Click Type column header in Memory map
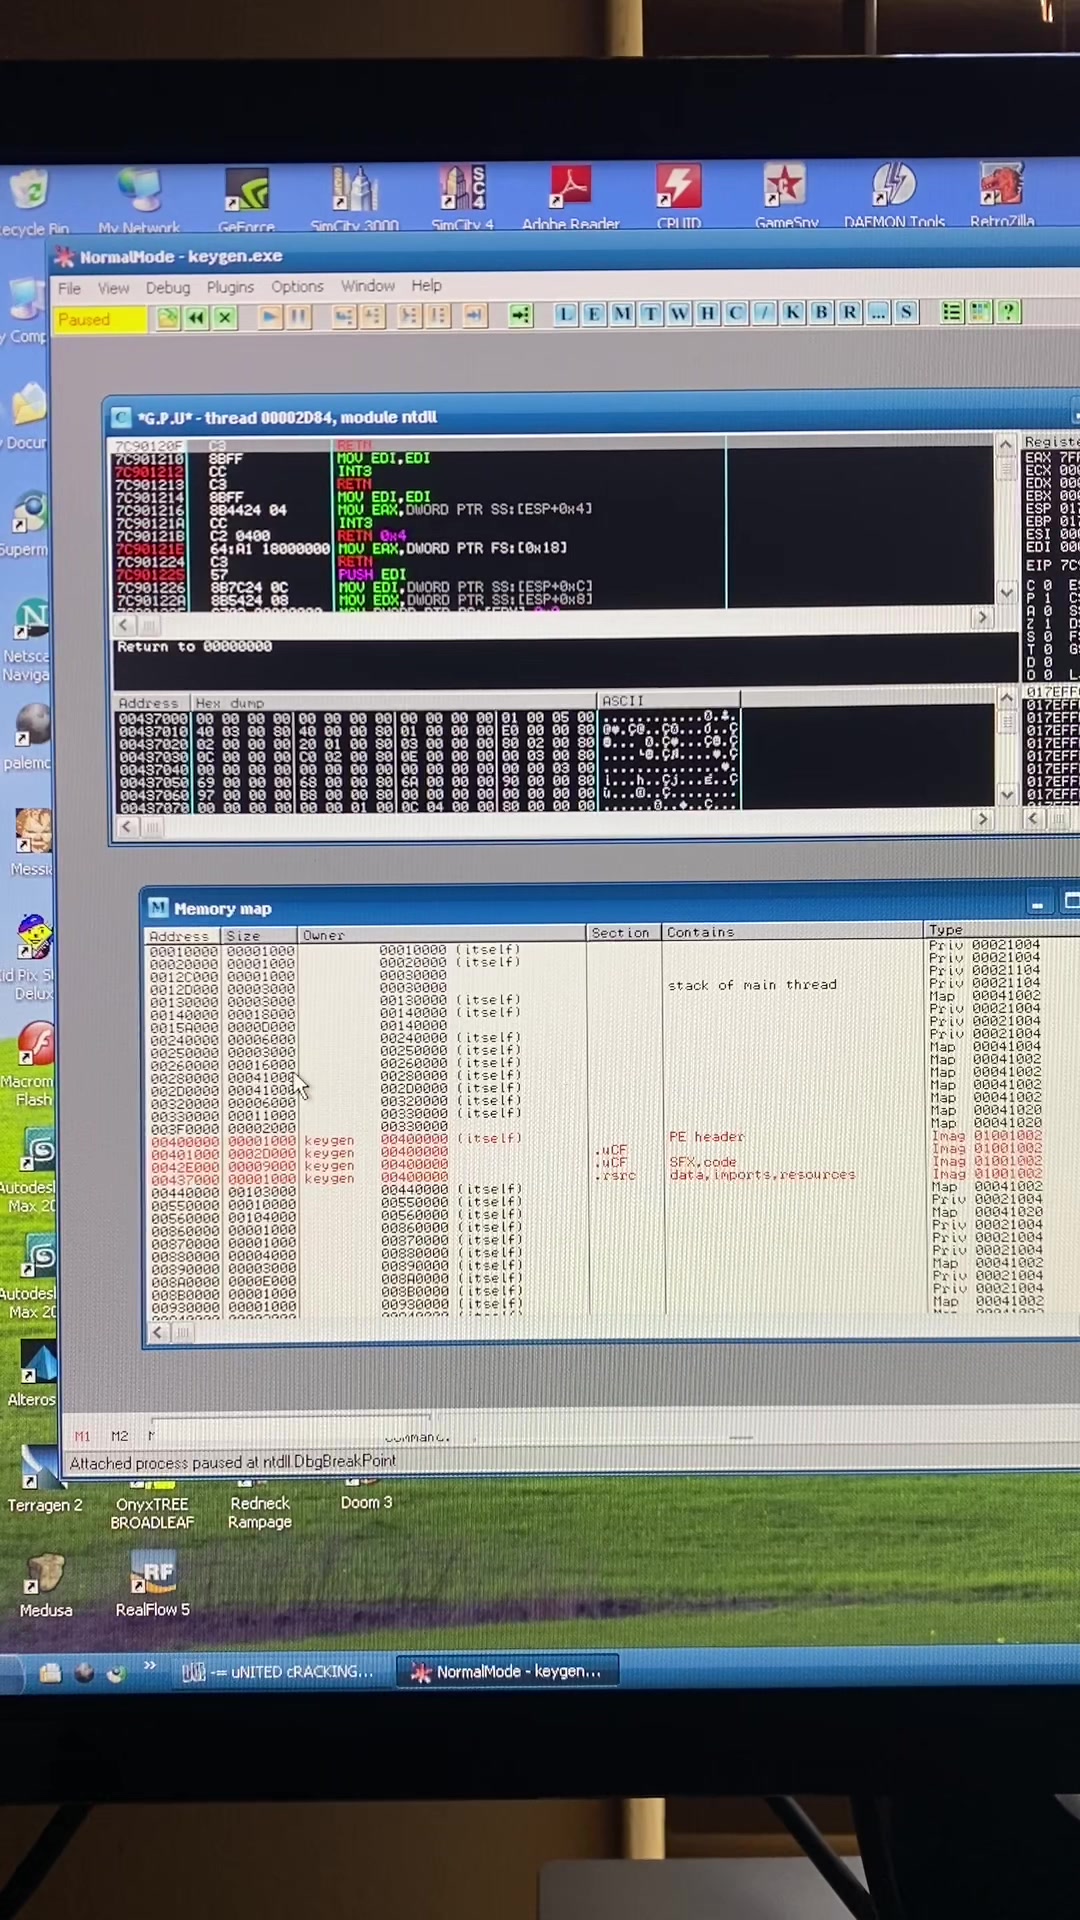Viewport: 1080px width, 1920px height. point(1000,930)
